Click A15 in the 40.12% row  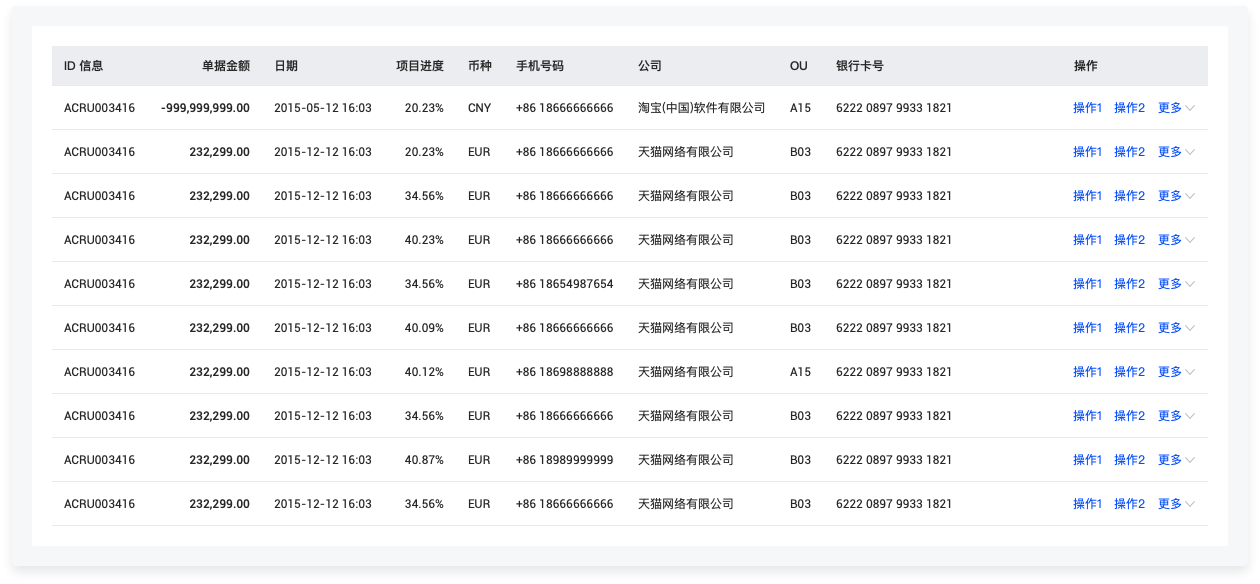point(801,372)
